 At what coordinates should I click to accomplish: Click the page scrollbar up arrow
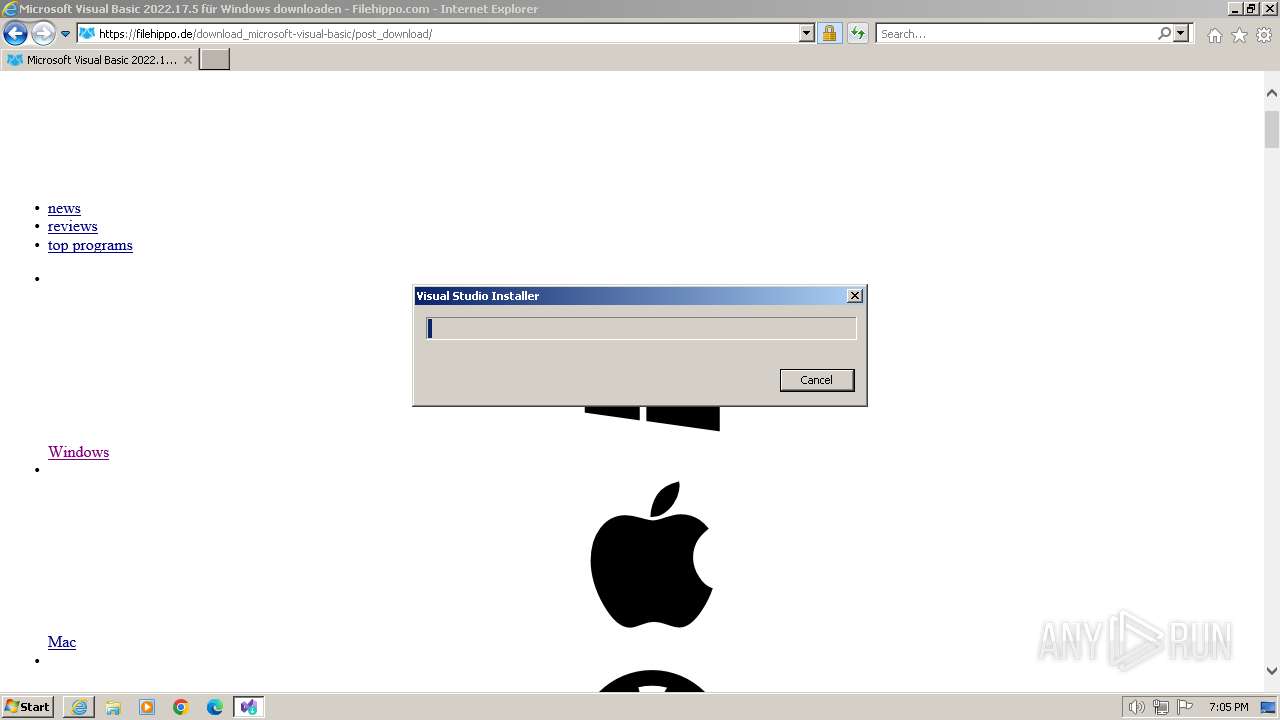[x=1272, y=93]
